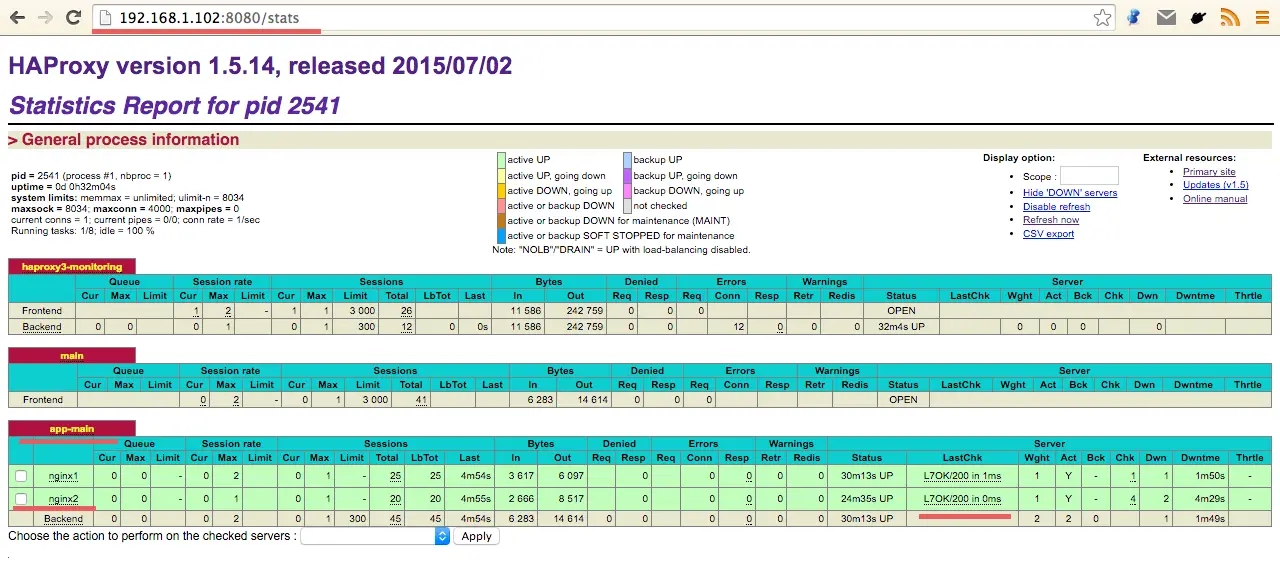
Task: Click the address bar URL
Action: tap(209, 17)
